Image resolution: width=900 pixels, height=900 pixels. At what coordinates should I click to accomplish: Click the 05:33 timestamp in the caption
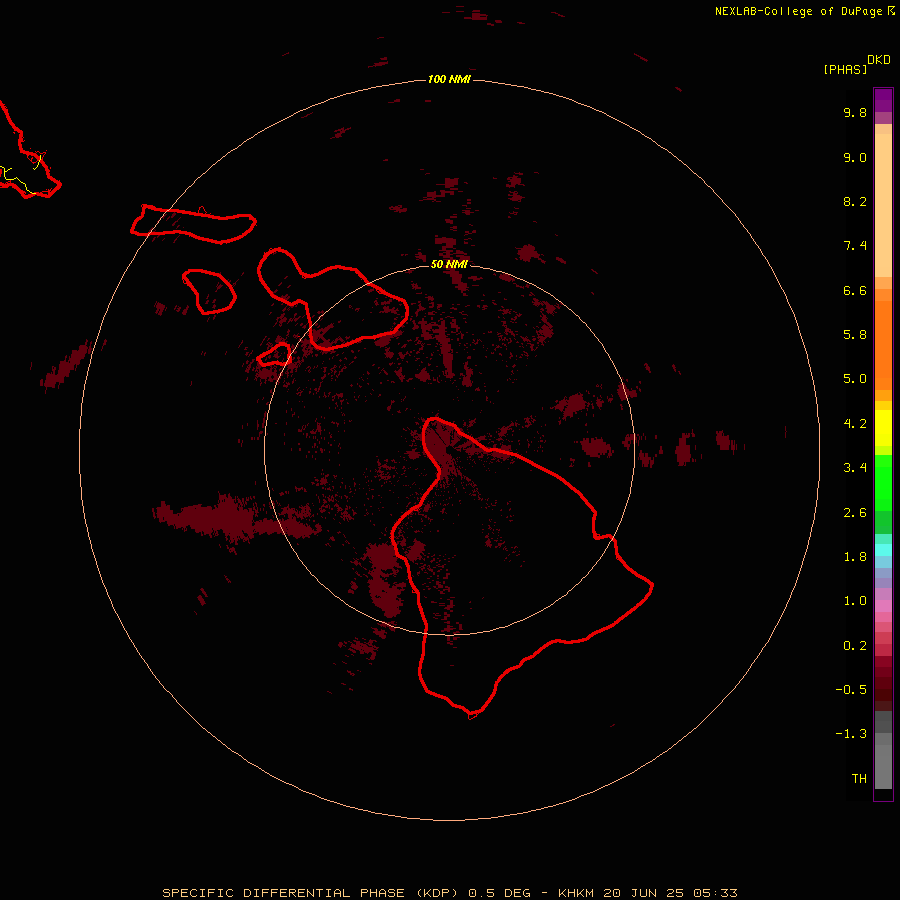[x=715, y=893]
